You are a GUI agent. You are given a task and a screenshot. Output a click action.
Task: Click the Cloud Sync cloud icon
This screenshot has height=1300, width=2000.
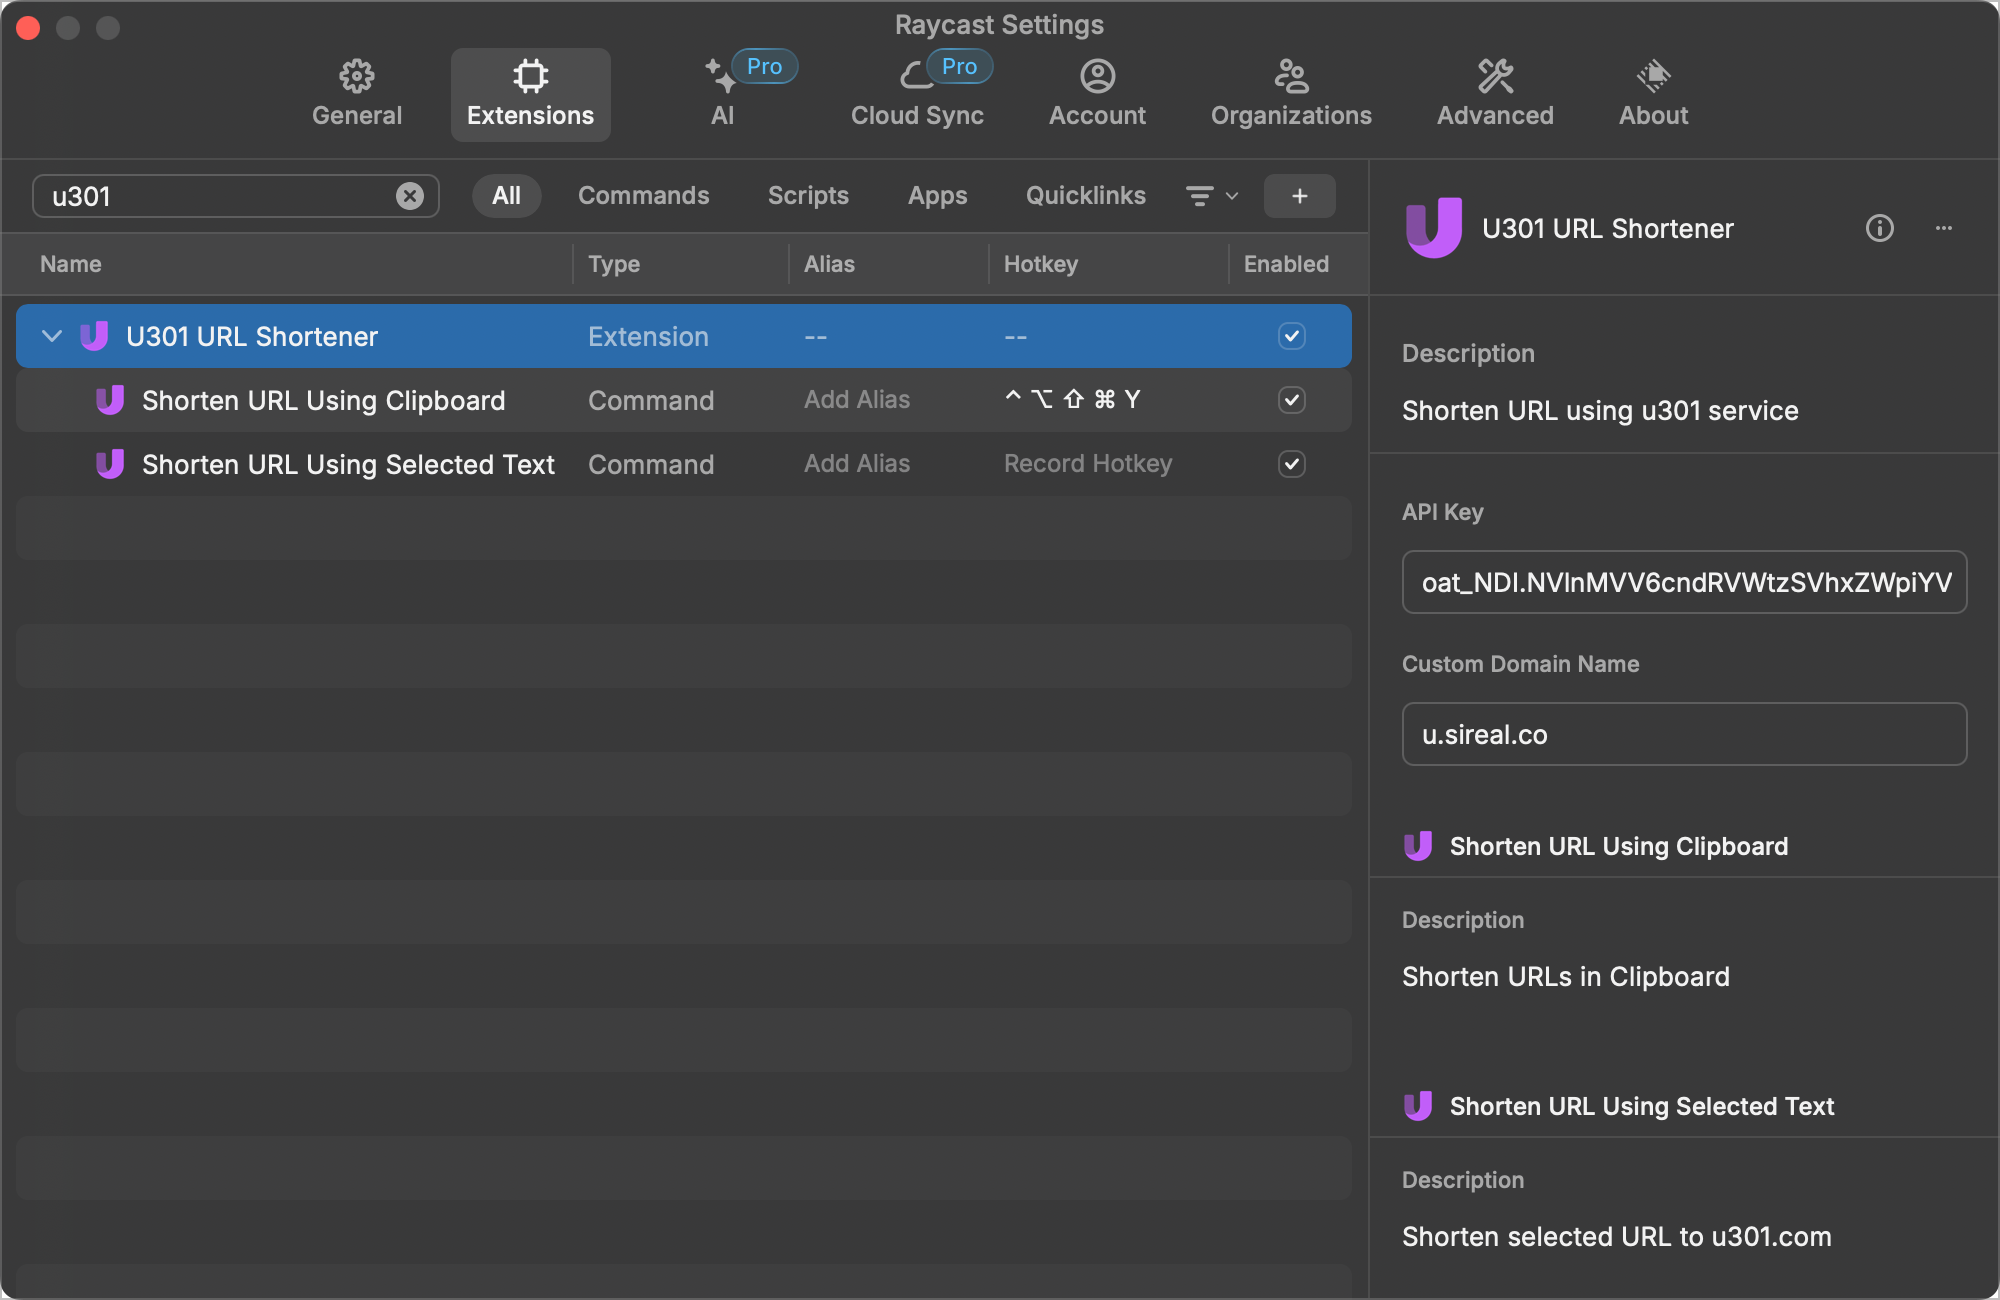pos(915,75)
